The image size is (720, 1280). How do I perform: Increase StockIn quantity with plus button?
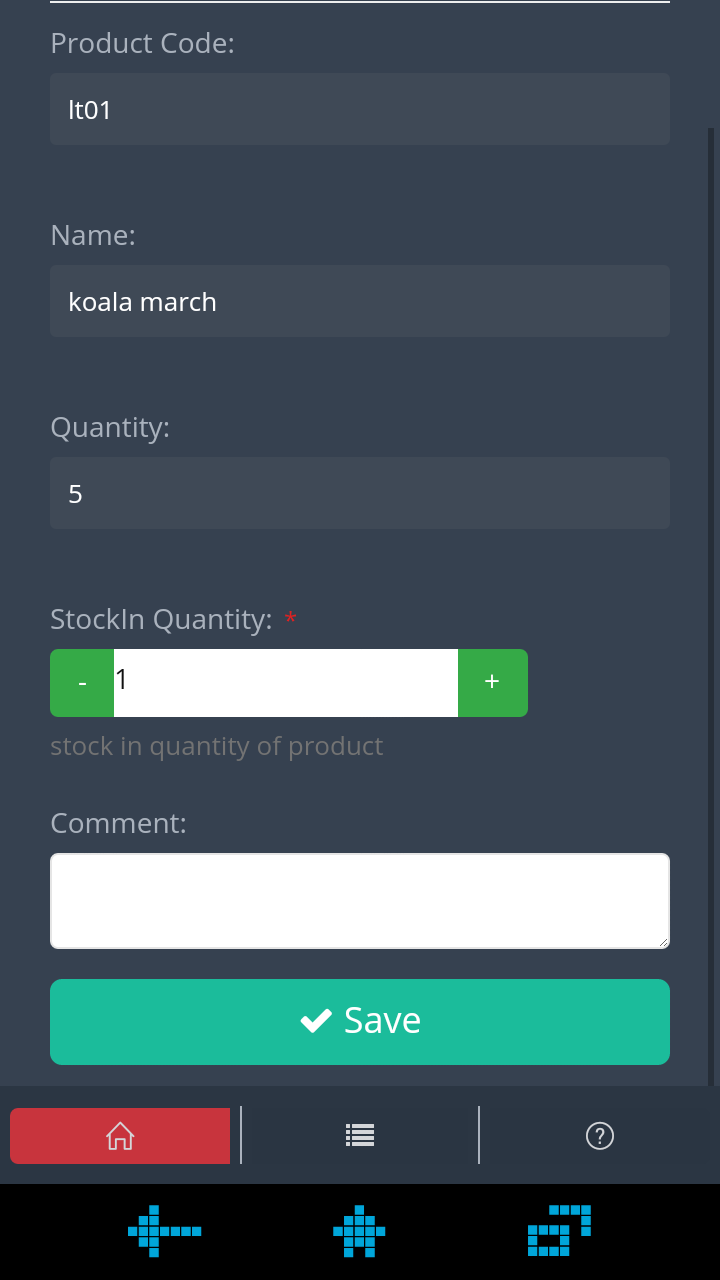pyautogui.click(x=492, y=683)
